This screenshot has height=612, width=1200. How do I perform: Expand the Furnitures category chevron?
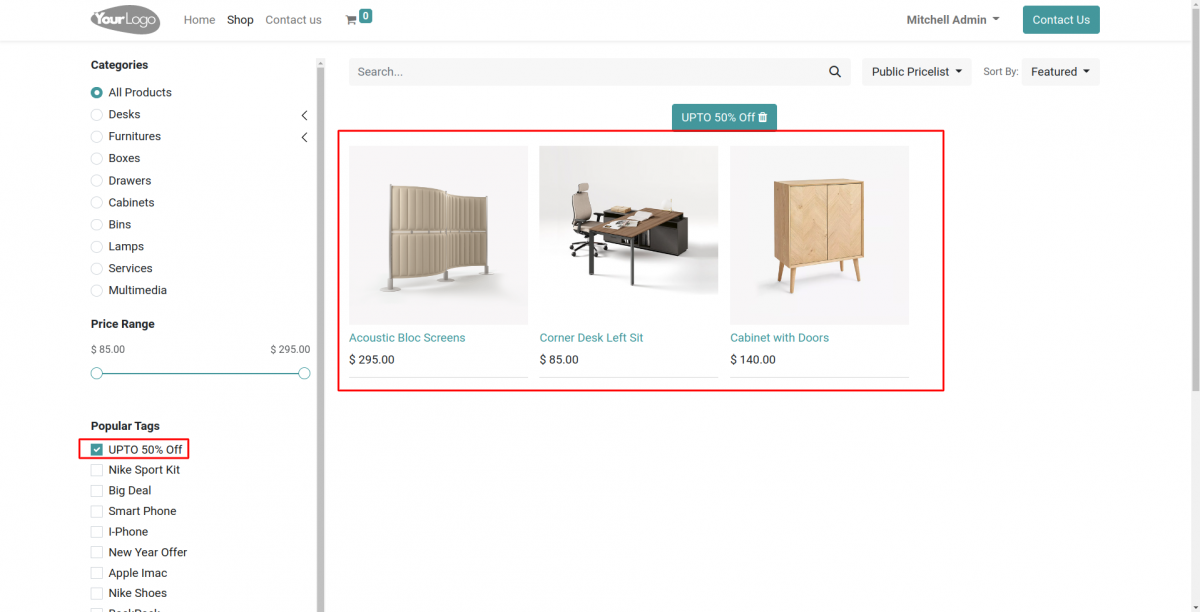(304, 137)
